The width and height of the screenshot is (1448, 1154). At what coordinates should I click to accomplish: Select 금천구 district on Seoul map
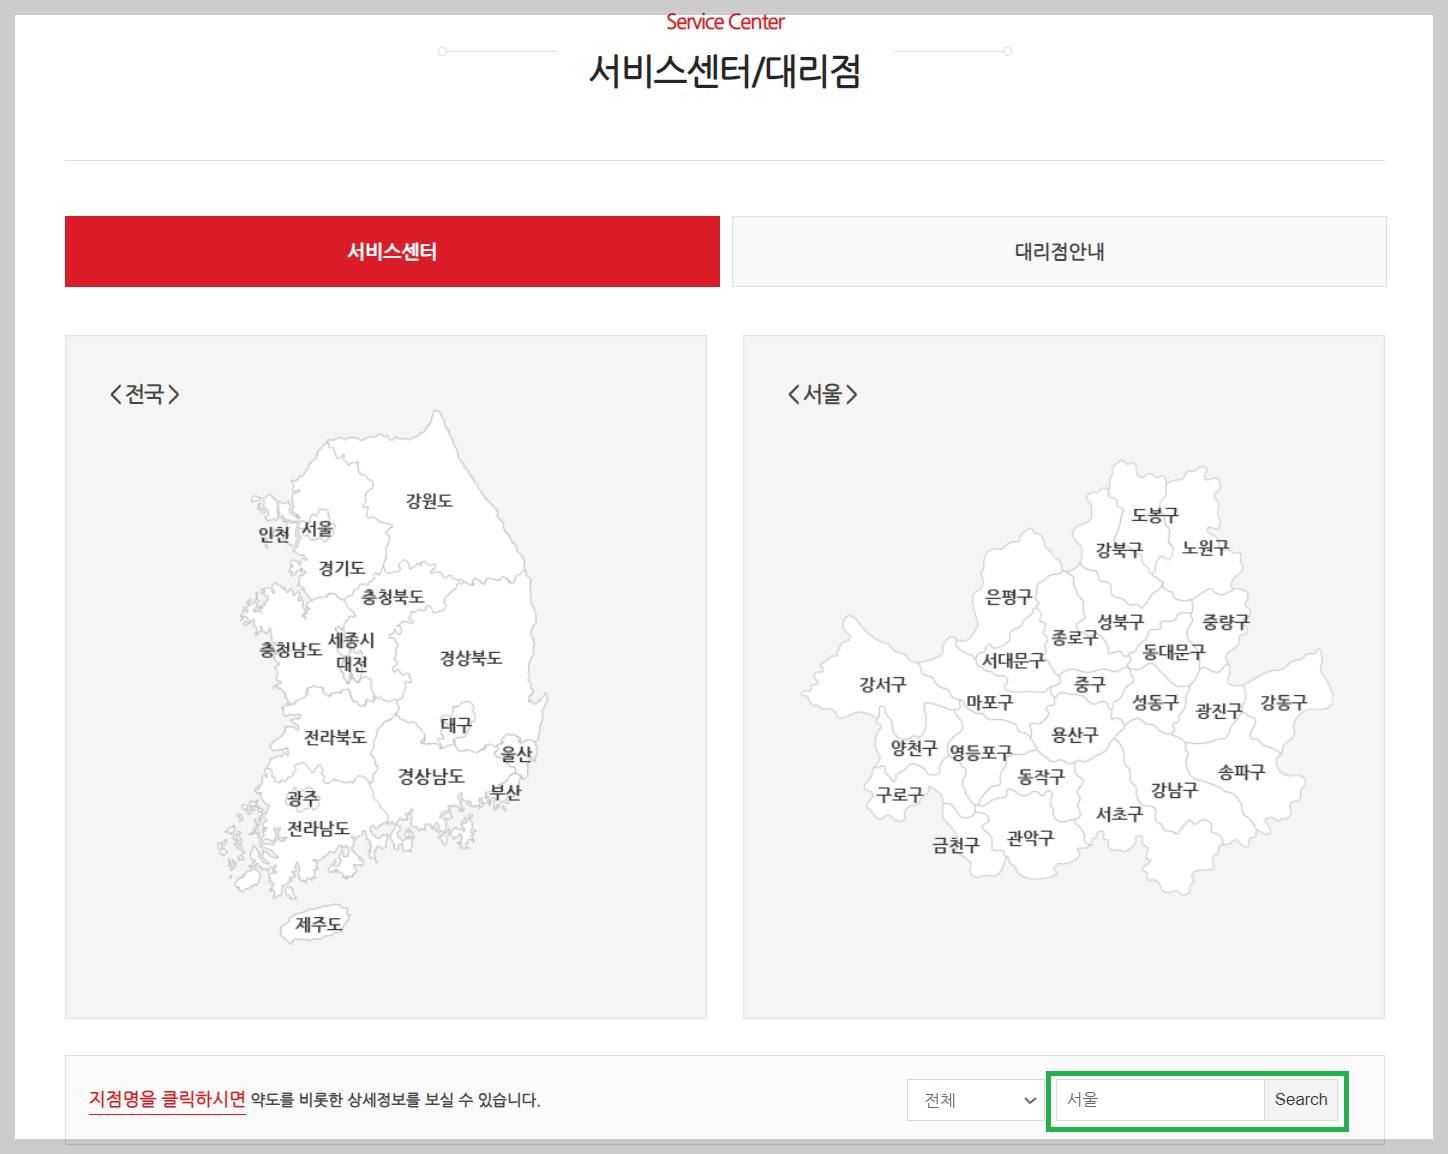coord(956,846)
